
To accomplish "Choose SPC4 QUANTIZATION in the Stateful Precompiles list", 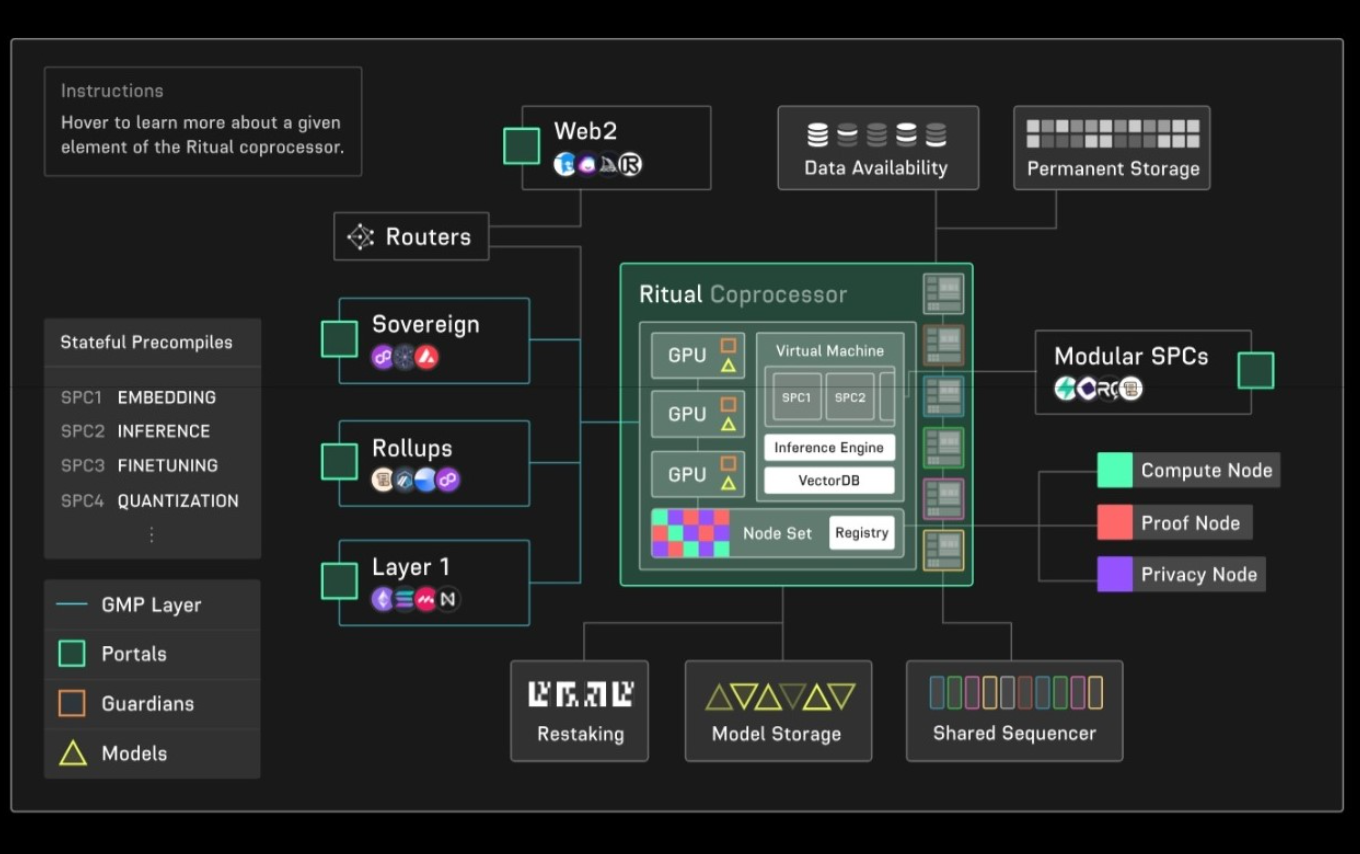I will tap(150, 501).
